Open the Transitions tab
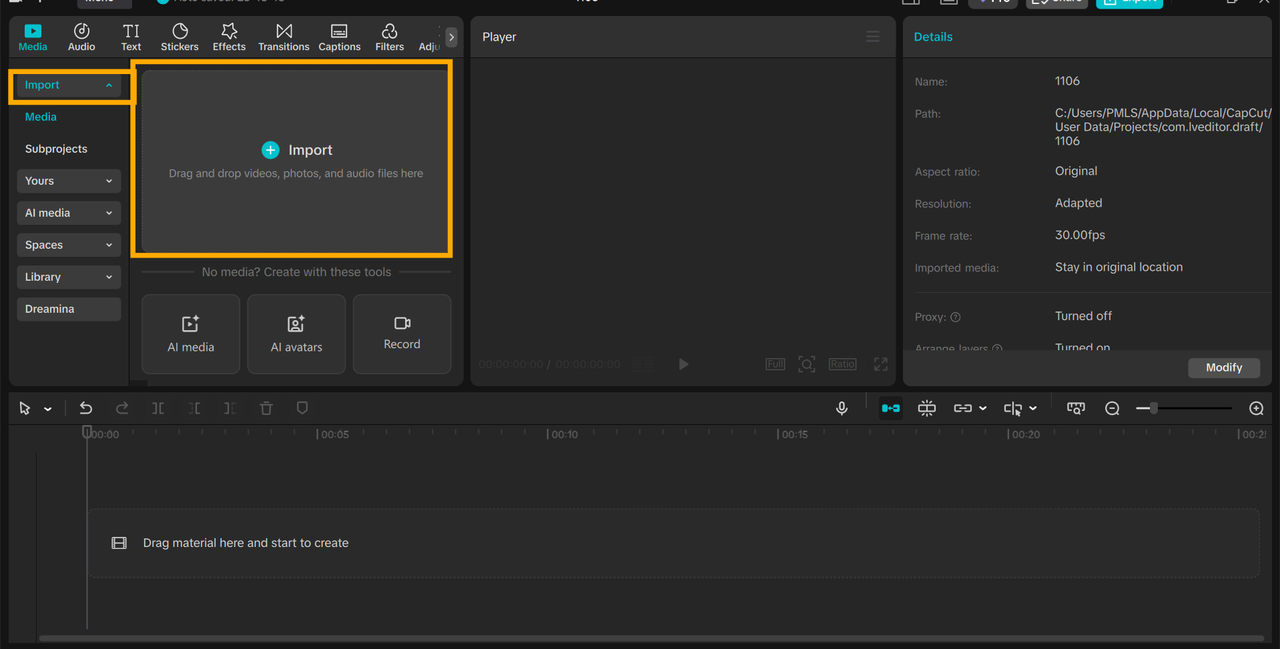 (284, 37)
